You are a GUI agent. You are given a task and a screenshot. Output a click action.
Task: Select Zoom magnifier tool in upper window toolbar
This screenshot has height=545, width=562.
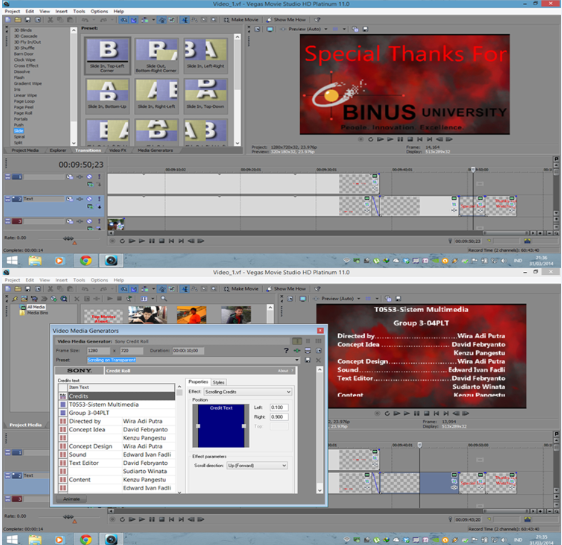coord(214,20)
